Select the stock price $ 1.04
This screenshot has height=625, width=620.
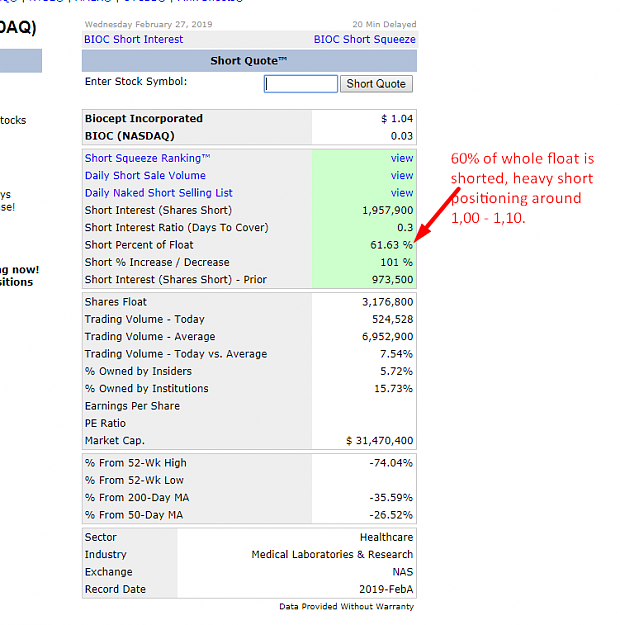tap(397, 119)
